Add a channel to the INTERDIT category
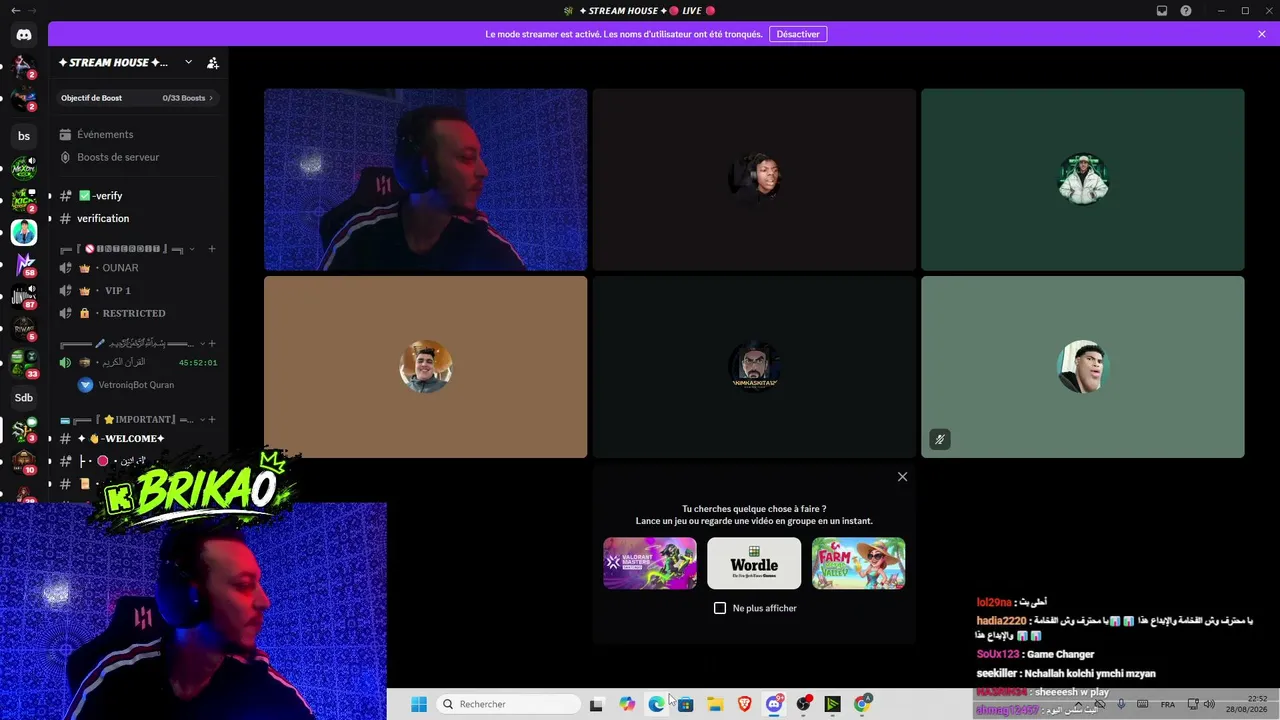The width and height of the screenshot is (1280, 720). click(x=211, y=248)
